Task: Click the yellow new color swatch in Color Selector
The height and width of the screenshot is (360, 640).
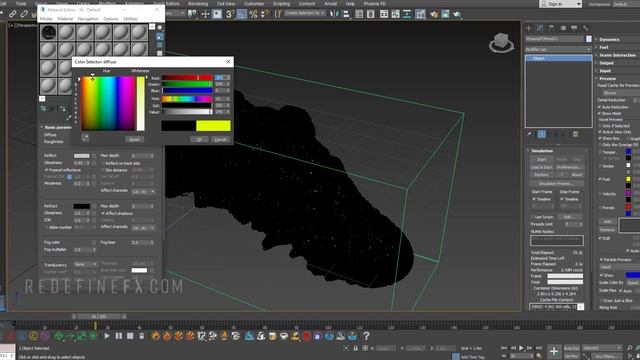Action: [213, 126]
